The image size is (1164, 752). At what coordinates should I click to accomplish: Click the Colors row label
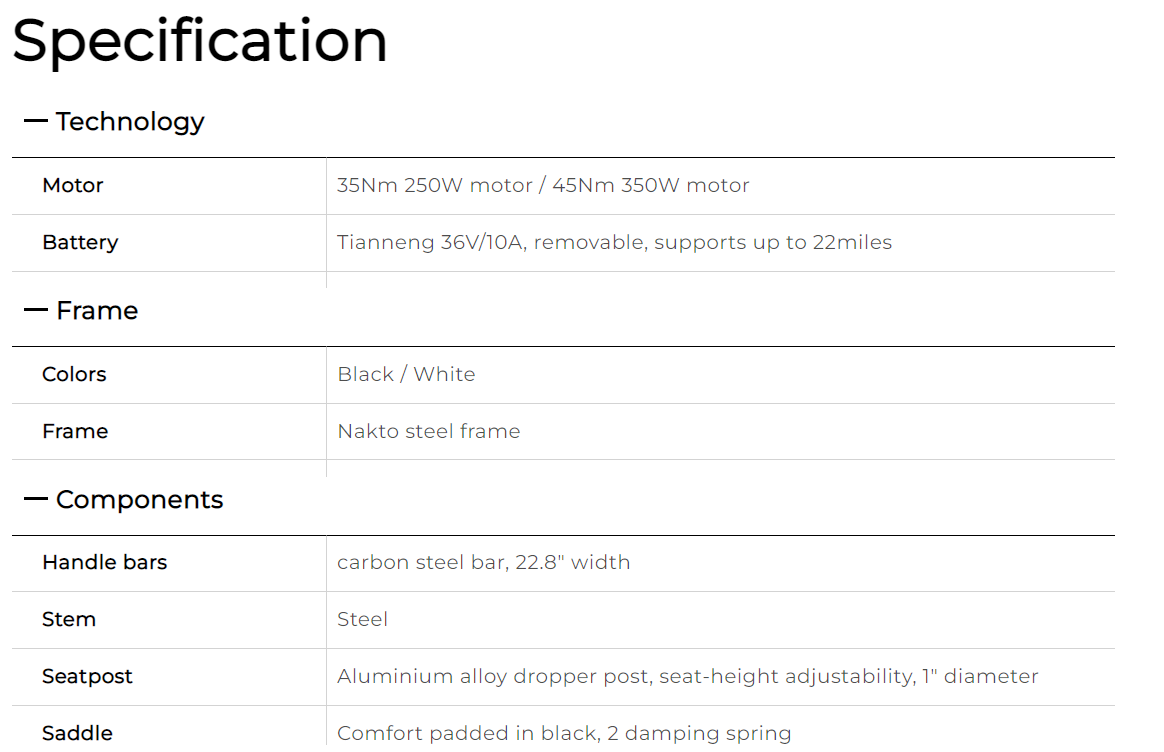(74, 374)
